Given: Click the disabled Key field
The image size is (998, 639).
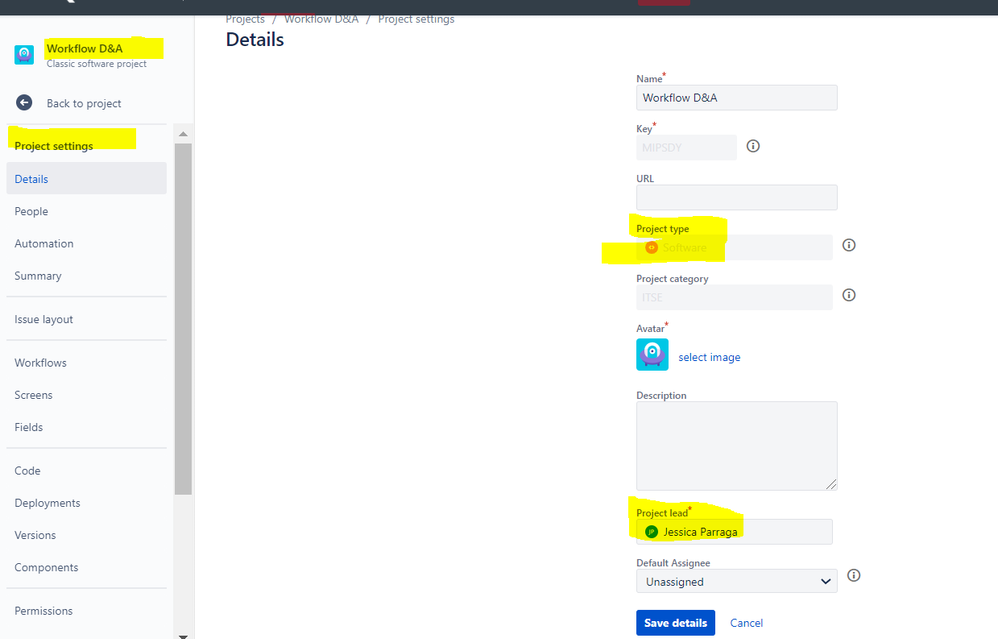Looking at the screenshot, I should [x=686, y=147].
